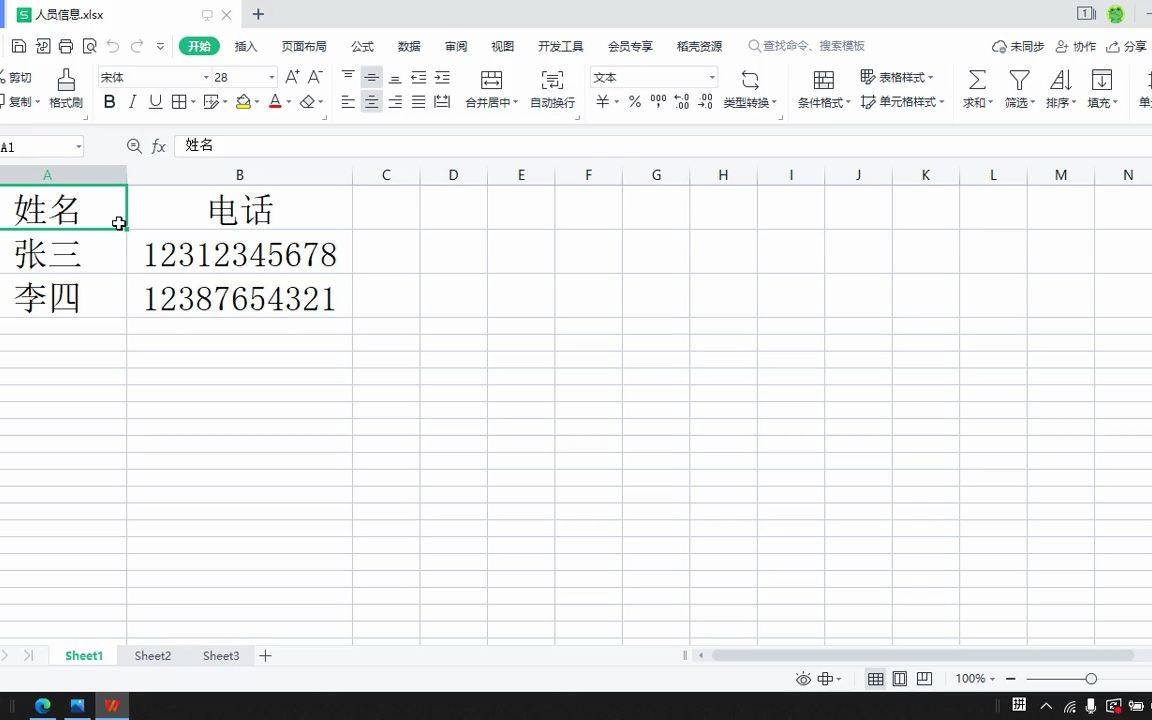1152x720 pixels.
Task: Open the 文本 number format dropdown
Action: (x=710, y=77)
